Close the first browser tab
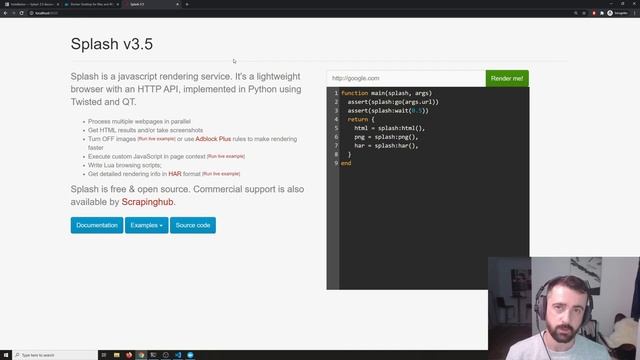 pyautogui.click(x=58, y=4)
